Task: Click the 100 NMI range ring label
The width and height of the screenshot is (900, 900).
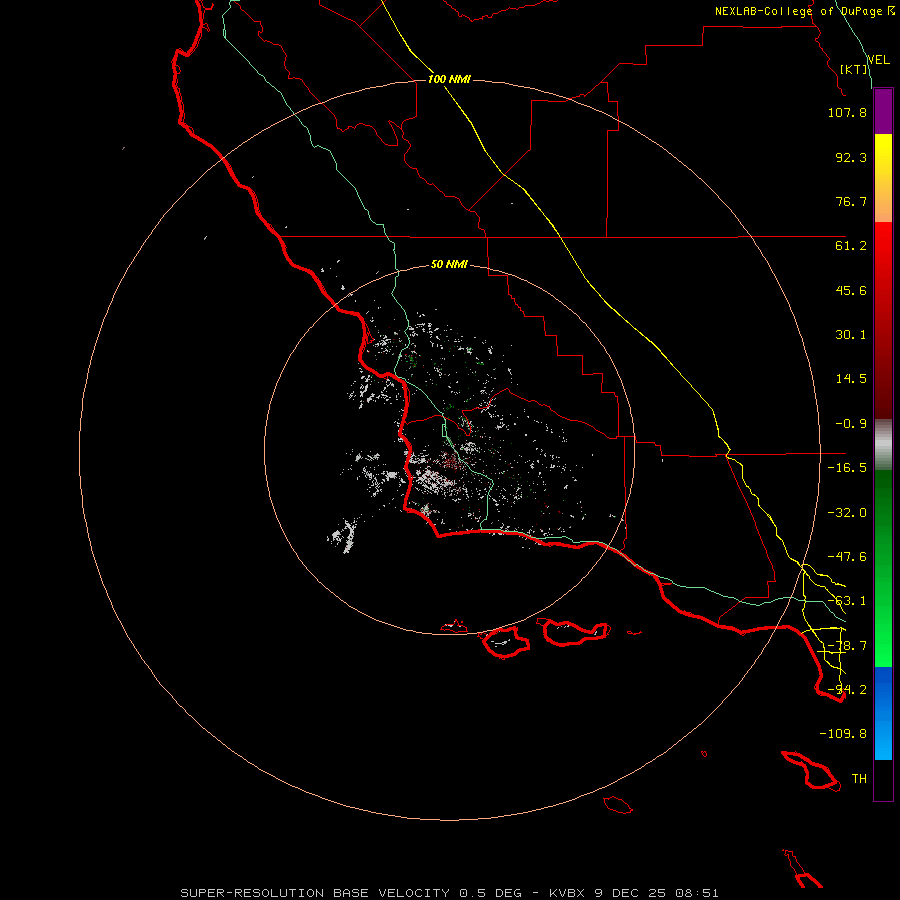Action: point(449,79)
